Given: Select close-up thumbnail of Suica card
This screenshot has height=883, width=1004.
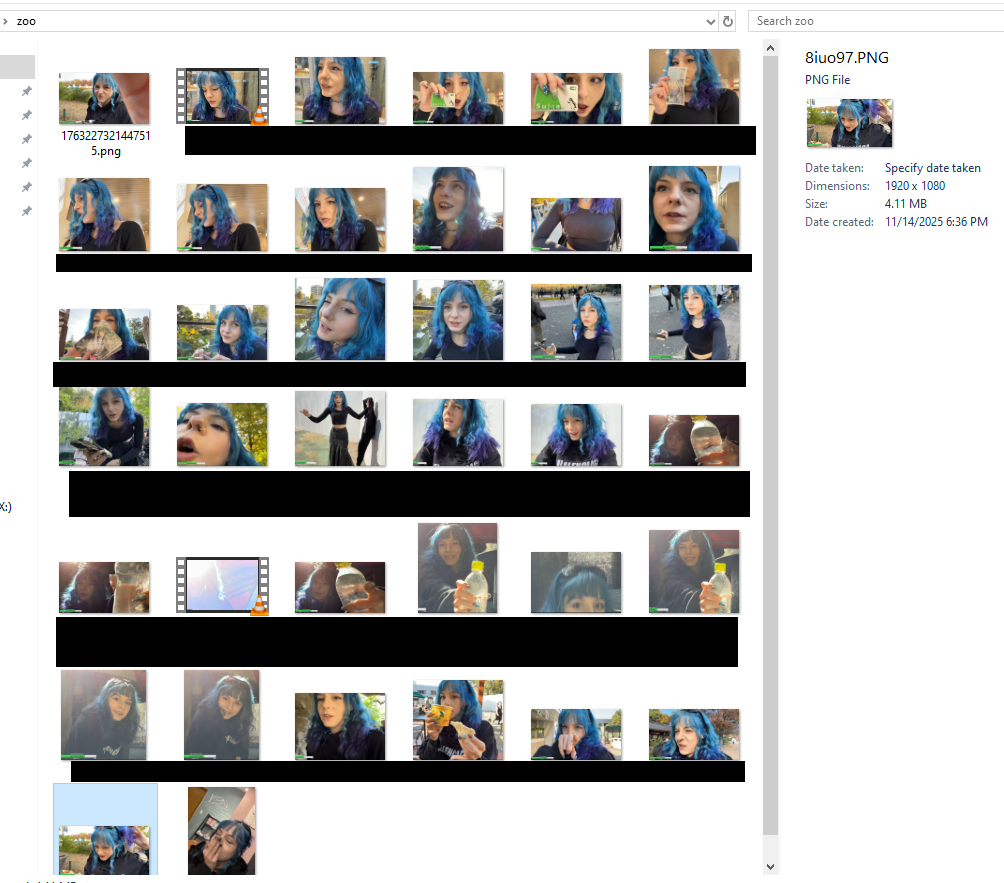Looking at the screenshot, I should 576,98.
